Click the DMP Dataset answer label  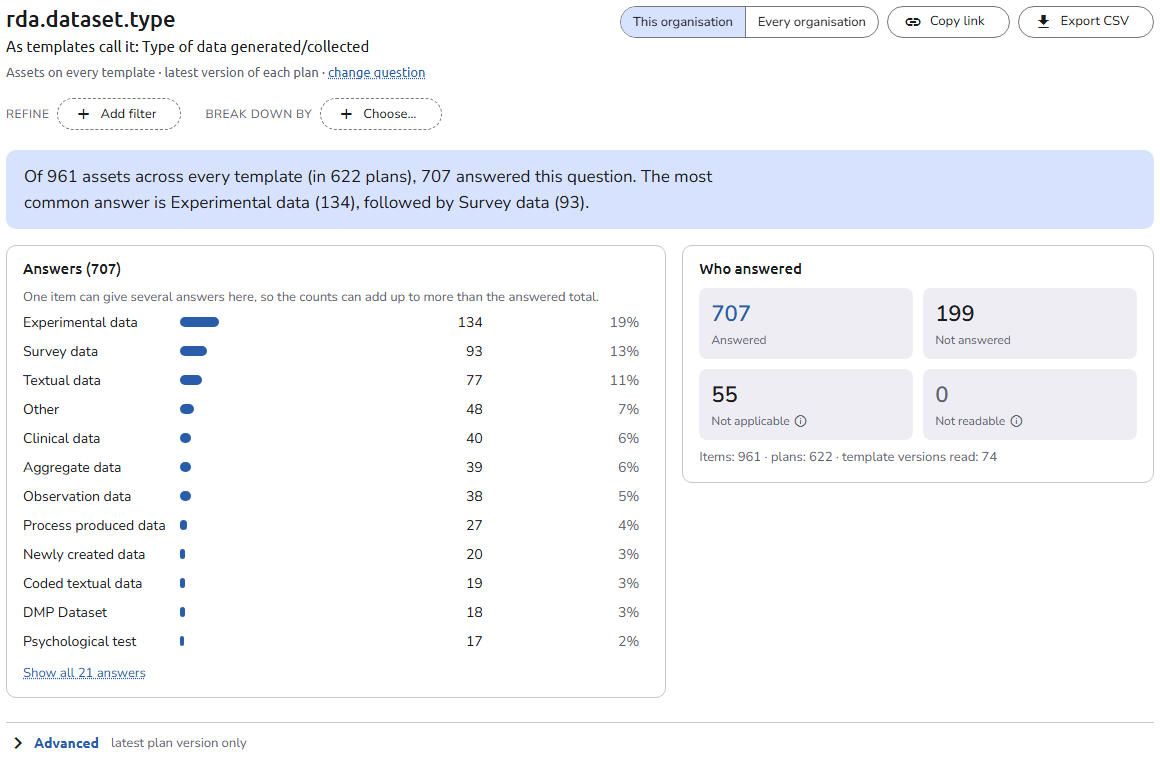pos(65,613)
